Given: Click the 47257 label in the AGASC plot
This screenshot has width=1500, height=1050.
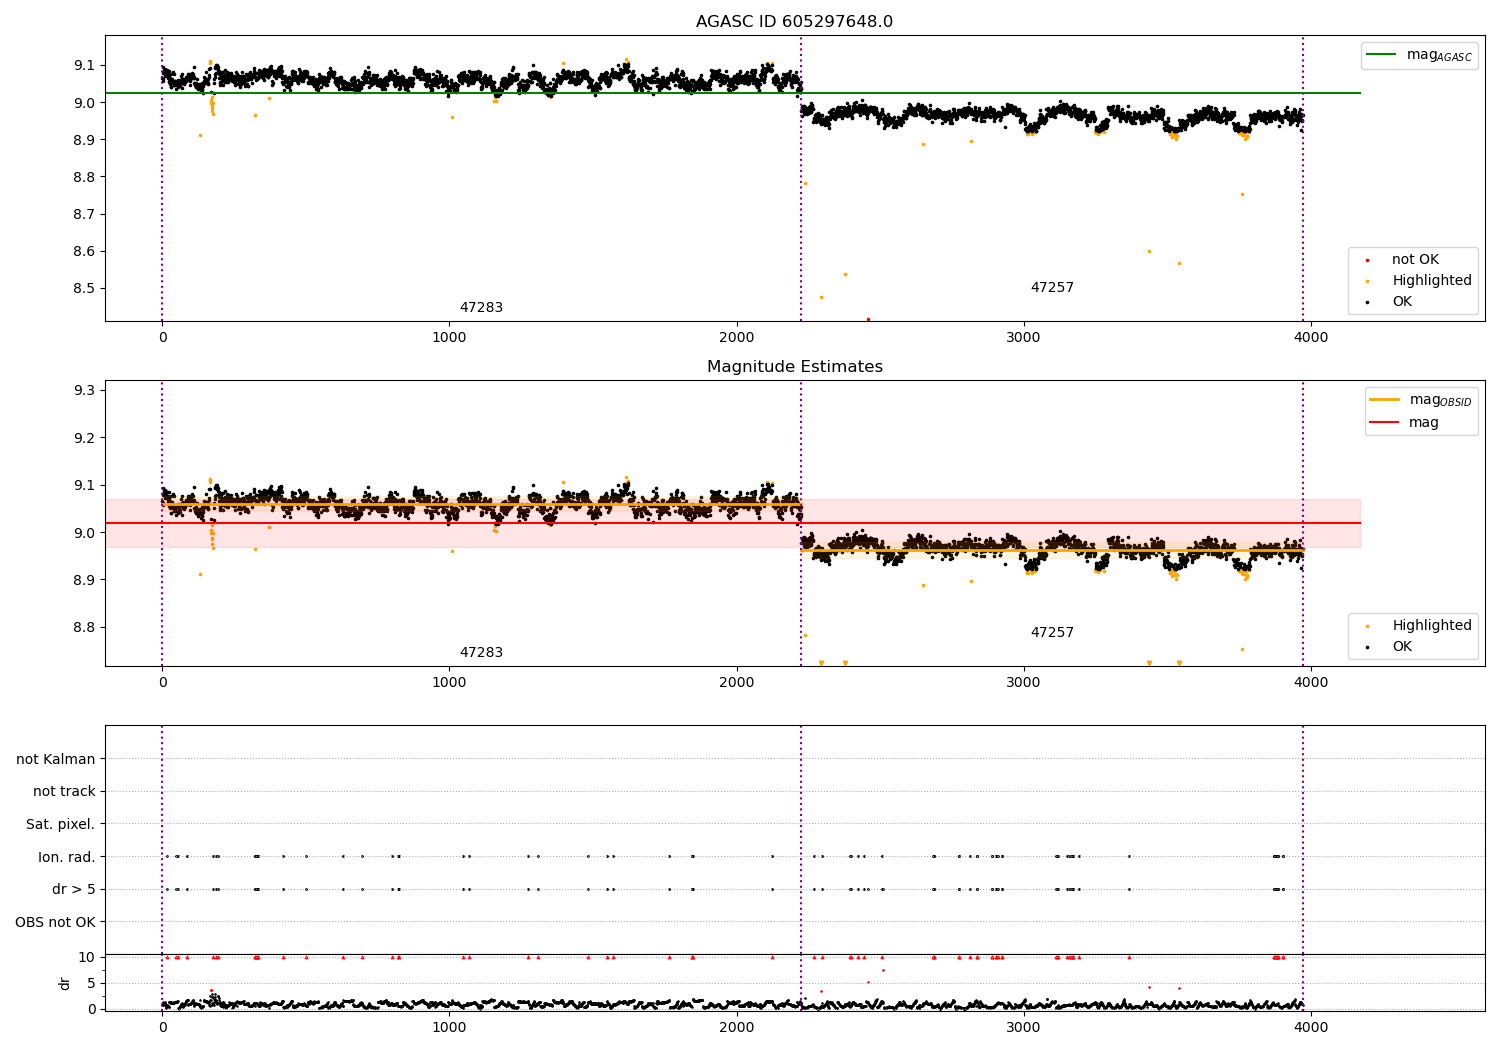Looking at the screenshot, I should point(1052,288).
